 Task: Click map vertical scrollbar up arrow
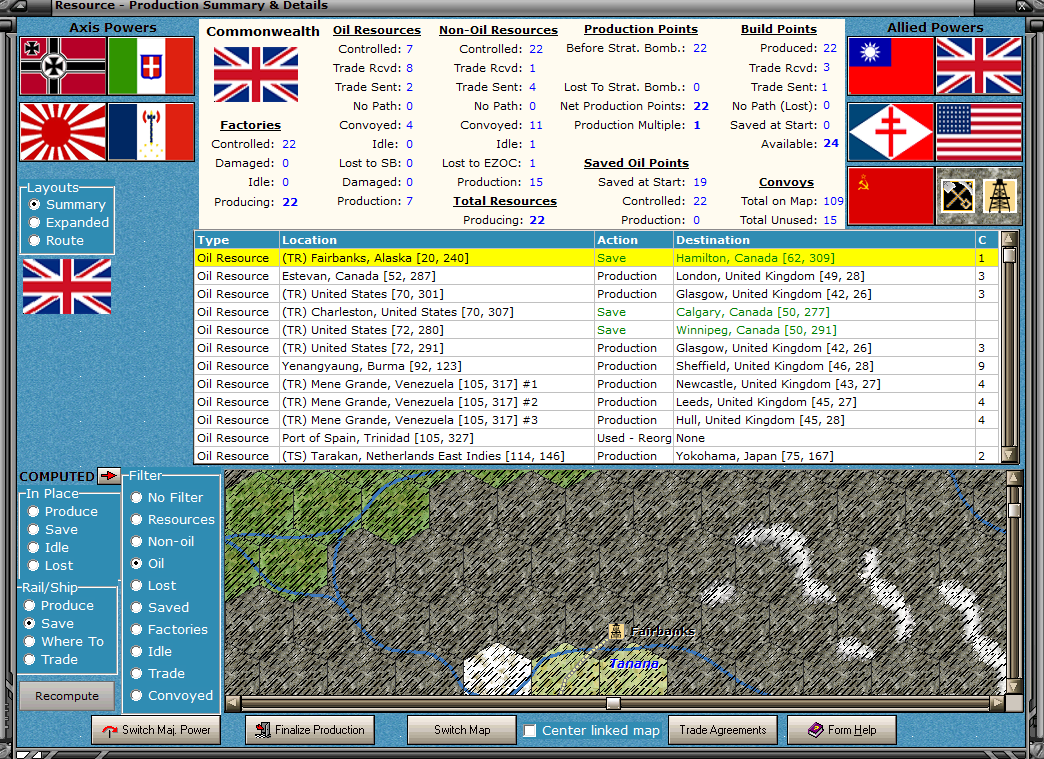[x=1014, y=477]
